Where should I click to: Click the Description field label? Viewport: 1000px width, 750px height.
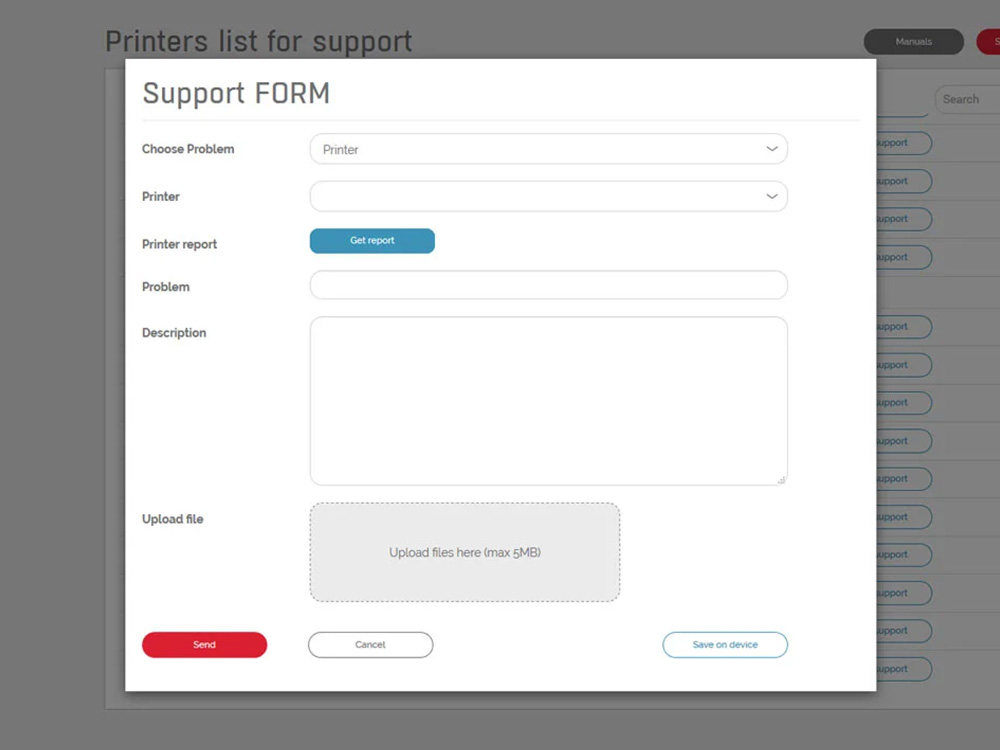click(x=174, y=333)
